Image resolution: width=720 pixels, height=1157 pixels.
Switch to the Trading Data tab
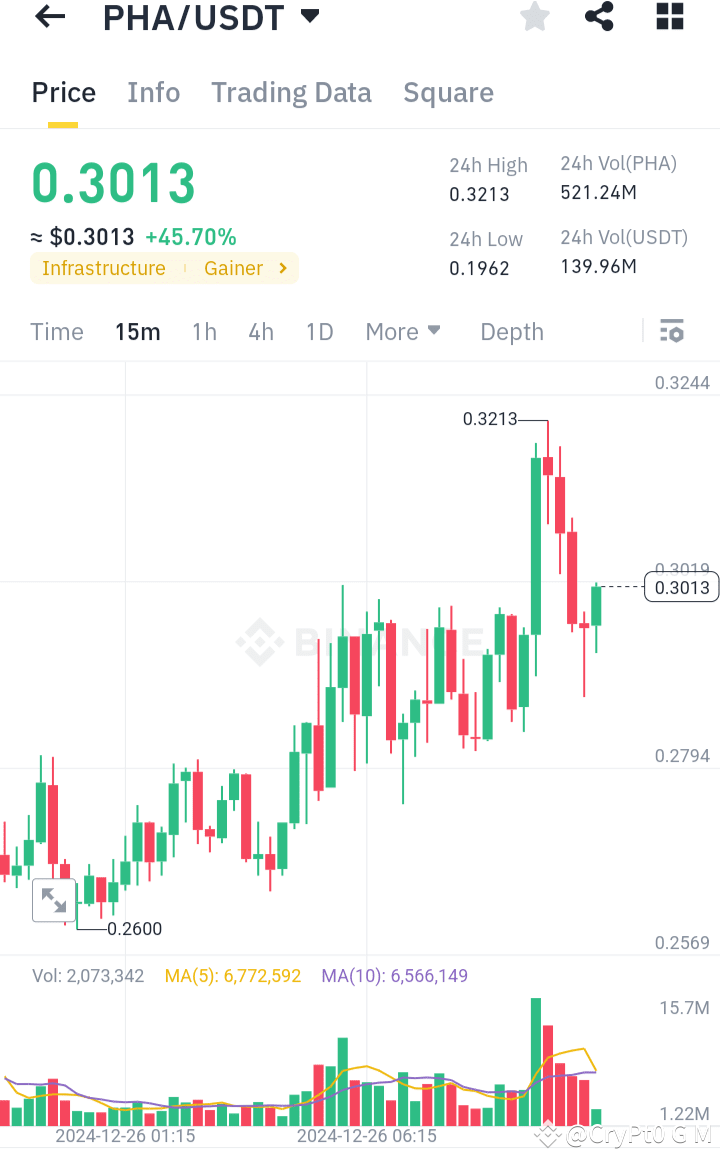coord(291,92)
